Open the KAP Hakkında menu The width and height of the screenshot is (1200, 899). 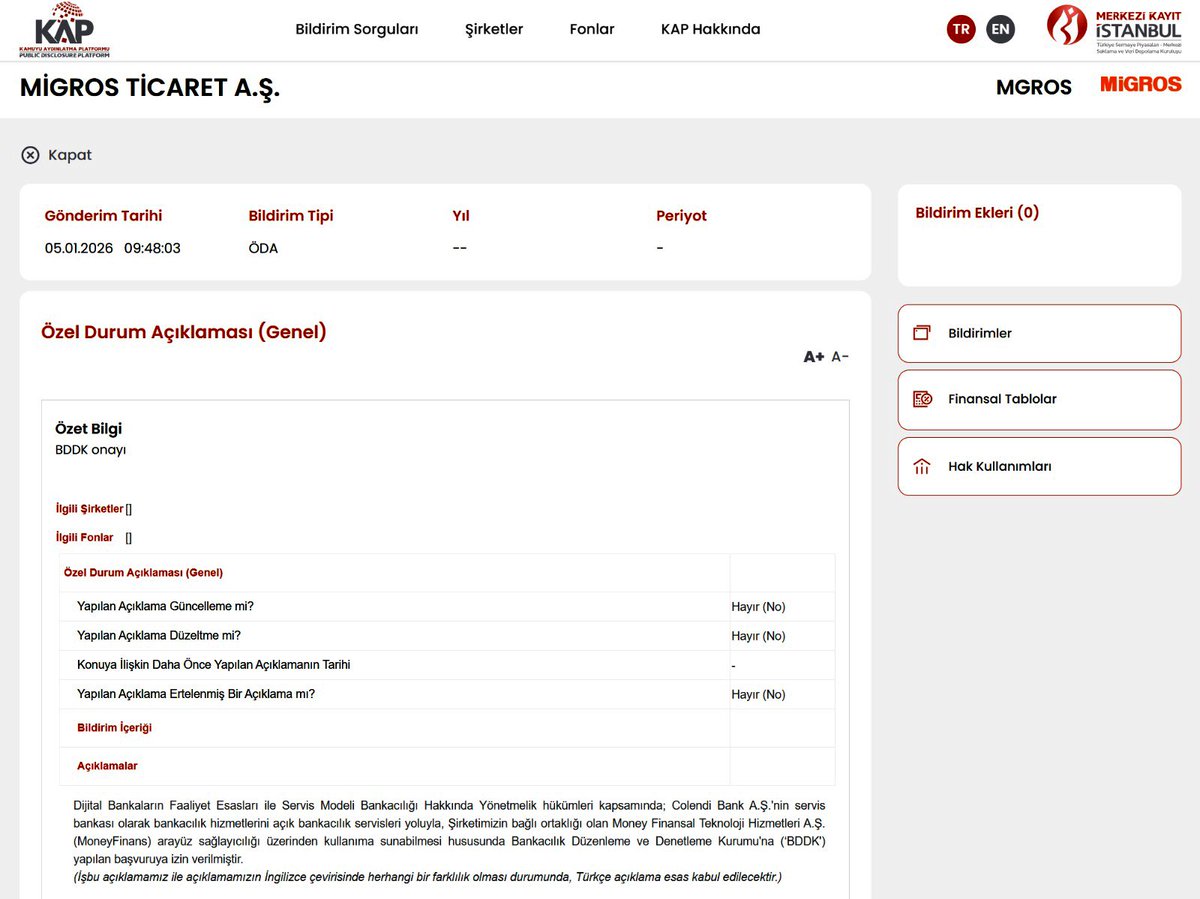tap(711, 29)
